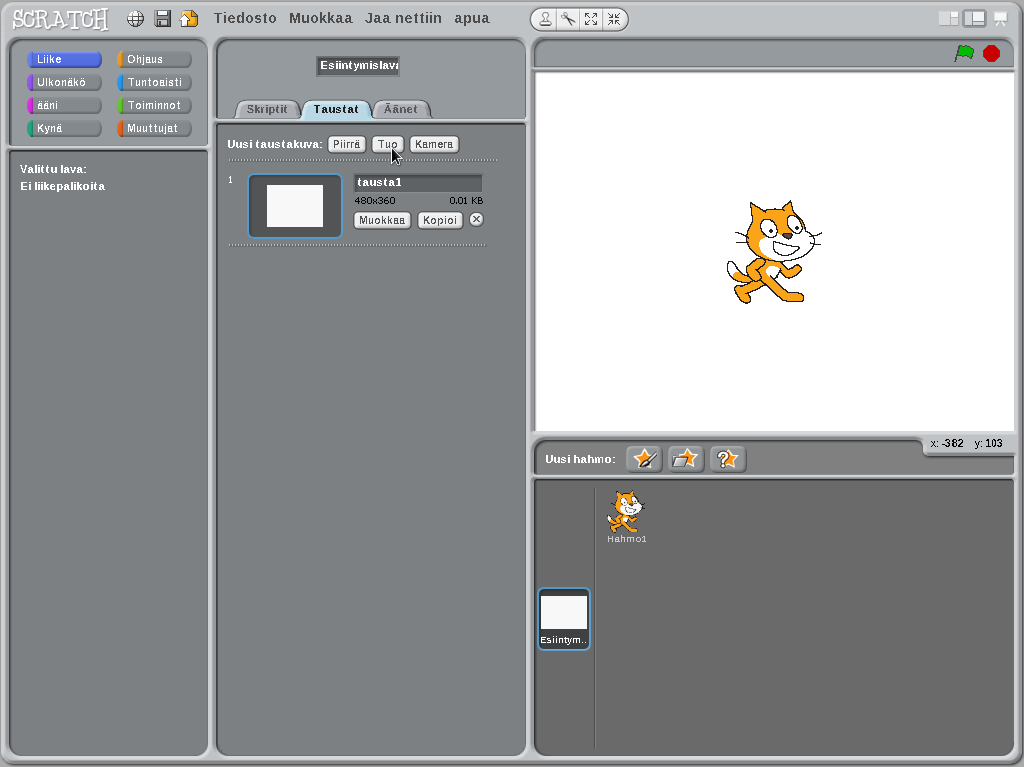Select the tausta1 background thumbnail
Screen dimensions: 1024x767
coord(295,206)
